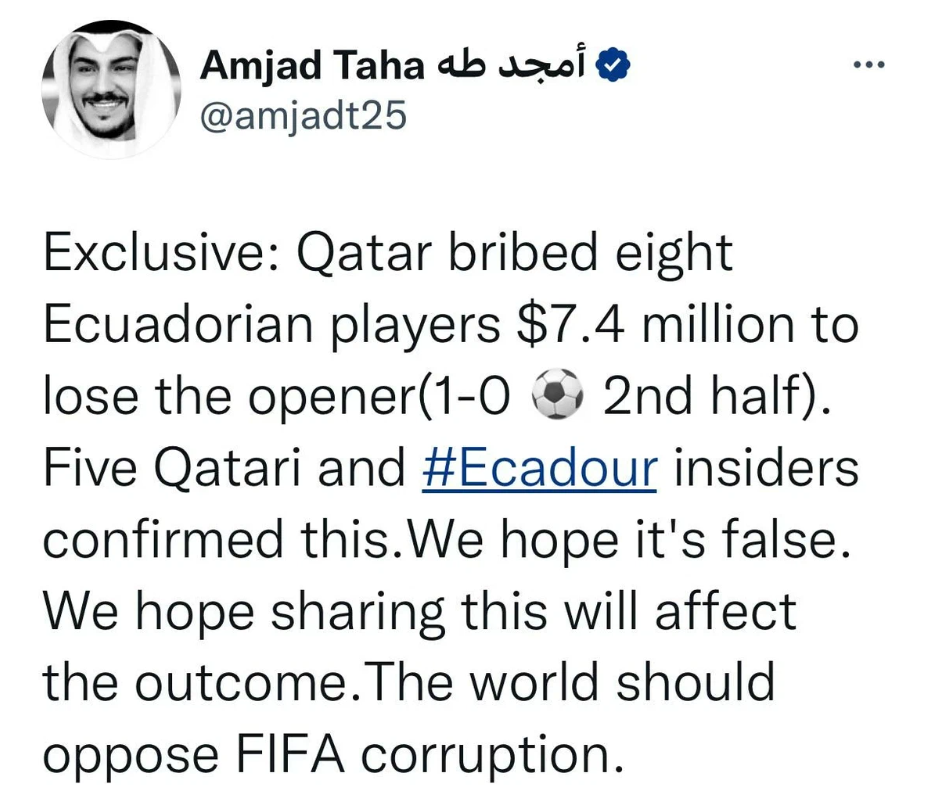
Task: Open the #Ecadour hashtag link
Action: 540,469
